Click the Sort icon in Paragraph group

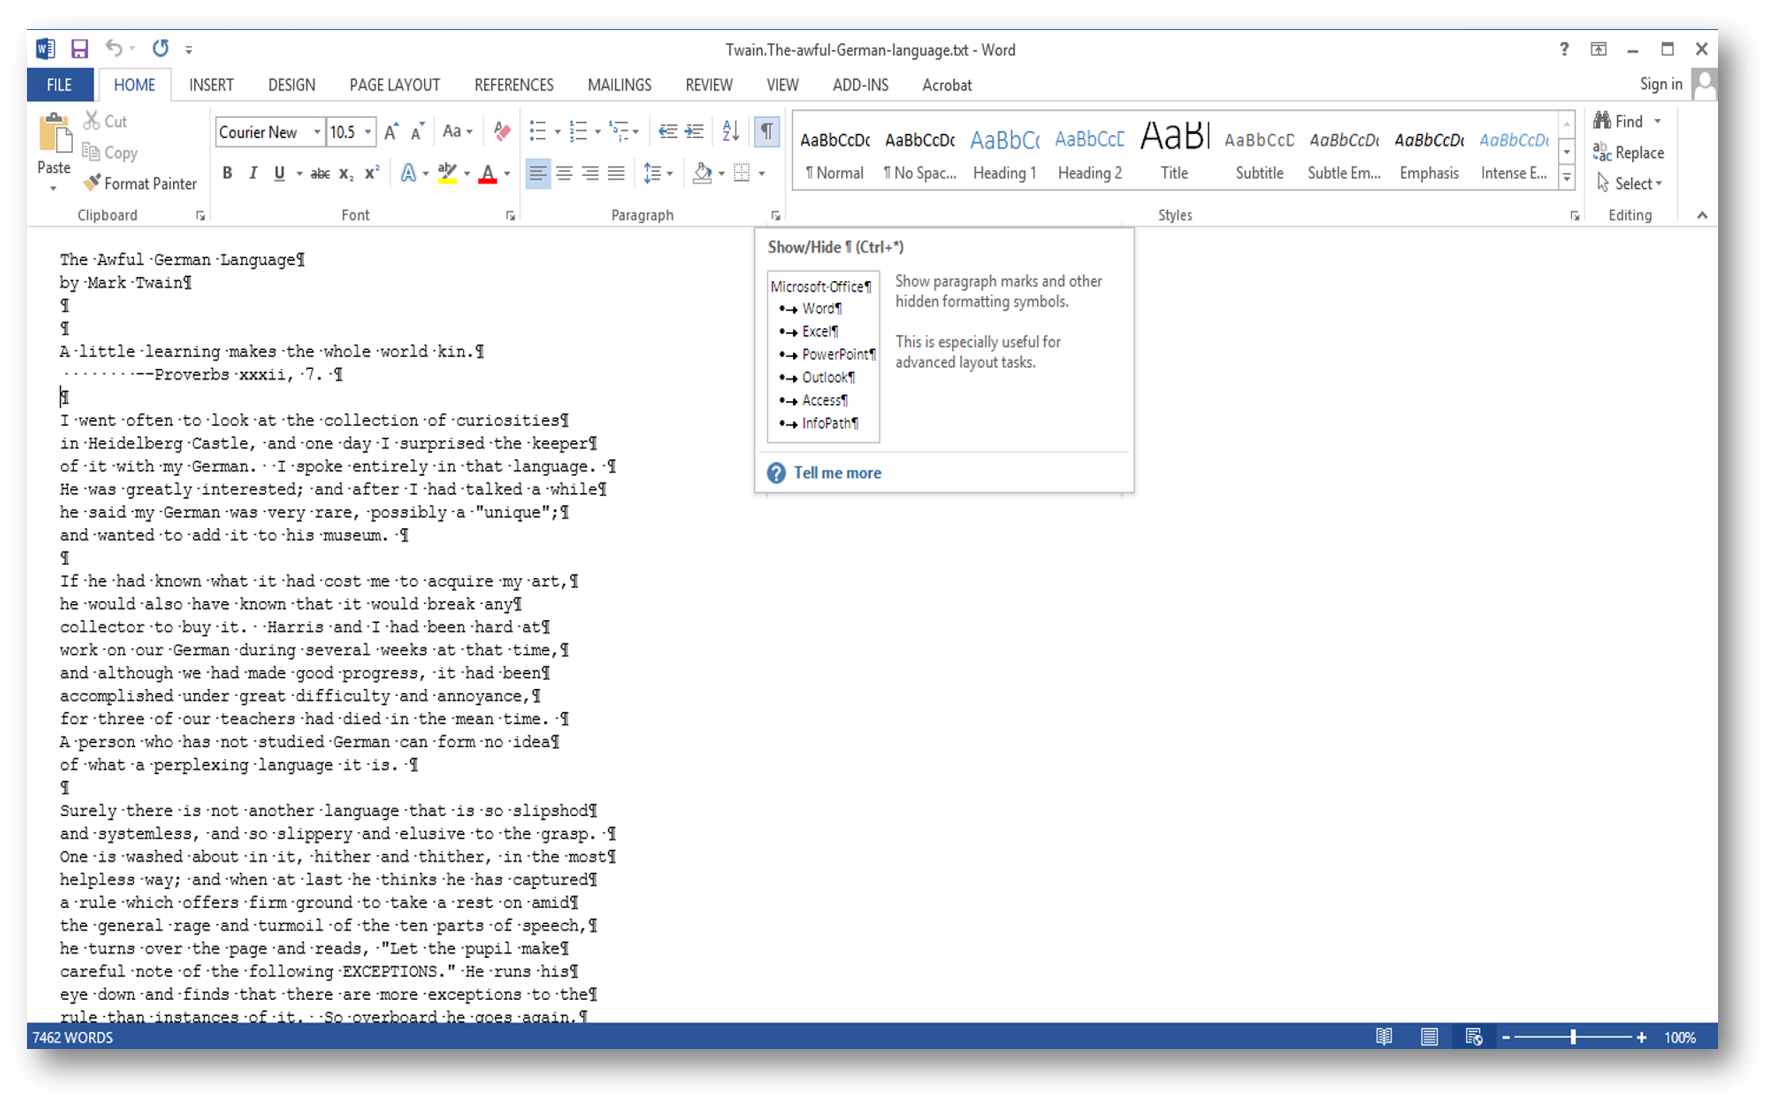click(729, 131)
